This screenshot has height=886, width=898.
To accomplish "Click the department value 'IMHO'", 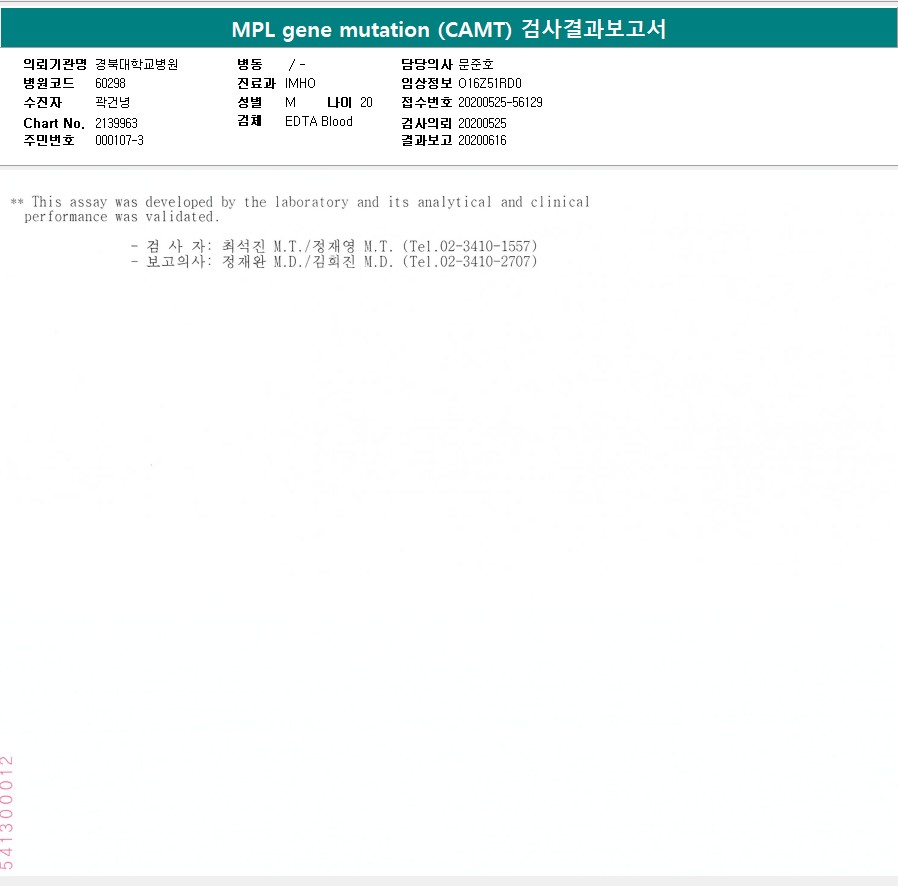I will tap(300, 83).
